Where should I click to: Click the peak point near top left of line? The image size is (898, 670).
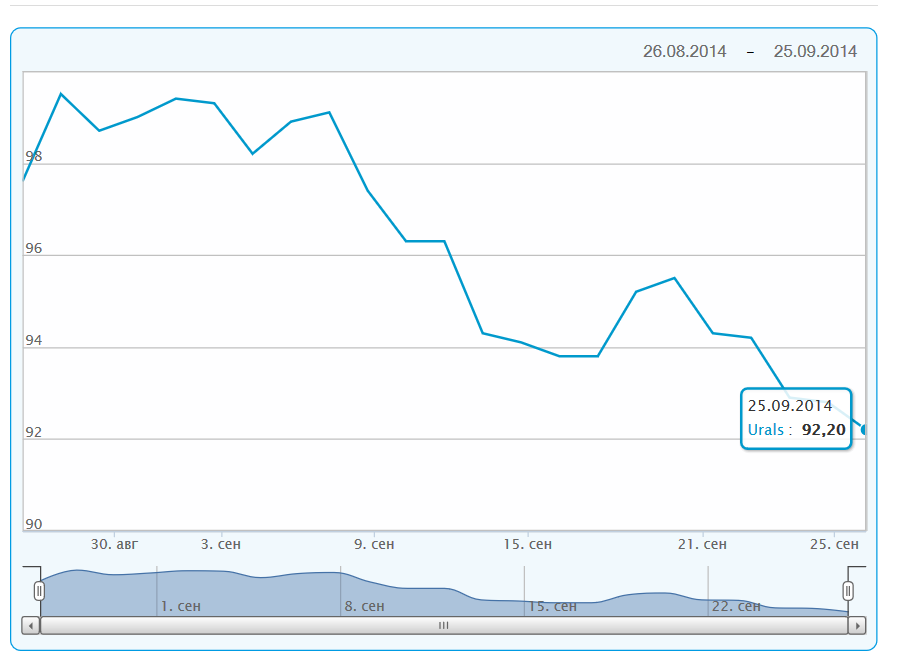point(61,94)
